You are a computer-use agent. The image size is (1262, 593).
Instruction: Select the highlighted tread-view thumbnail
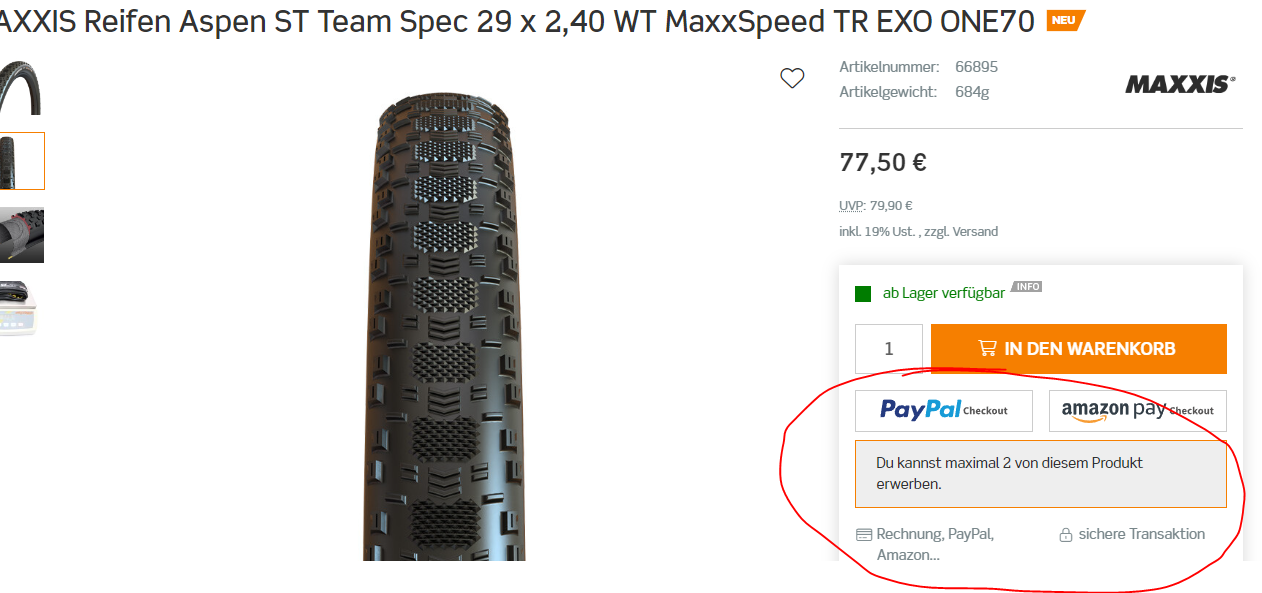point(21,161)
